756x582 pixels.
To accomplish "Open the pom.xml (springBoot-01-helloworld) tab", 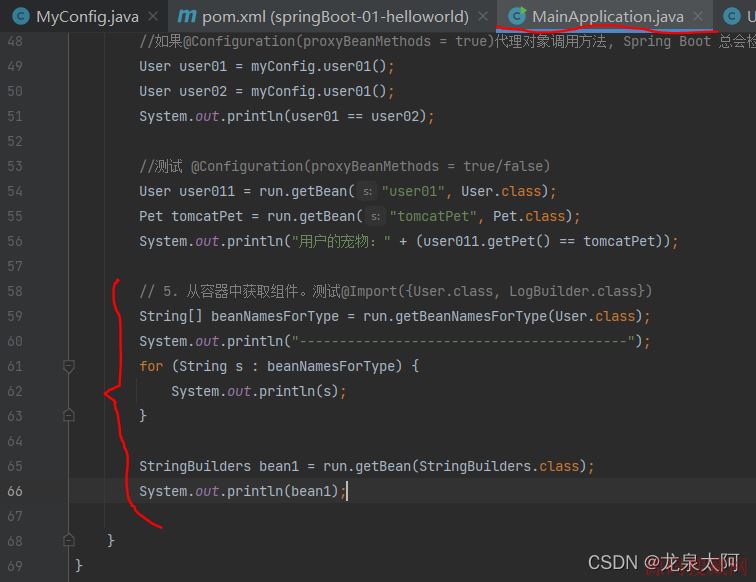I will 335,17.
